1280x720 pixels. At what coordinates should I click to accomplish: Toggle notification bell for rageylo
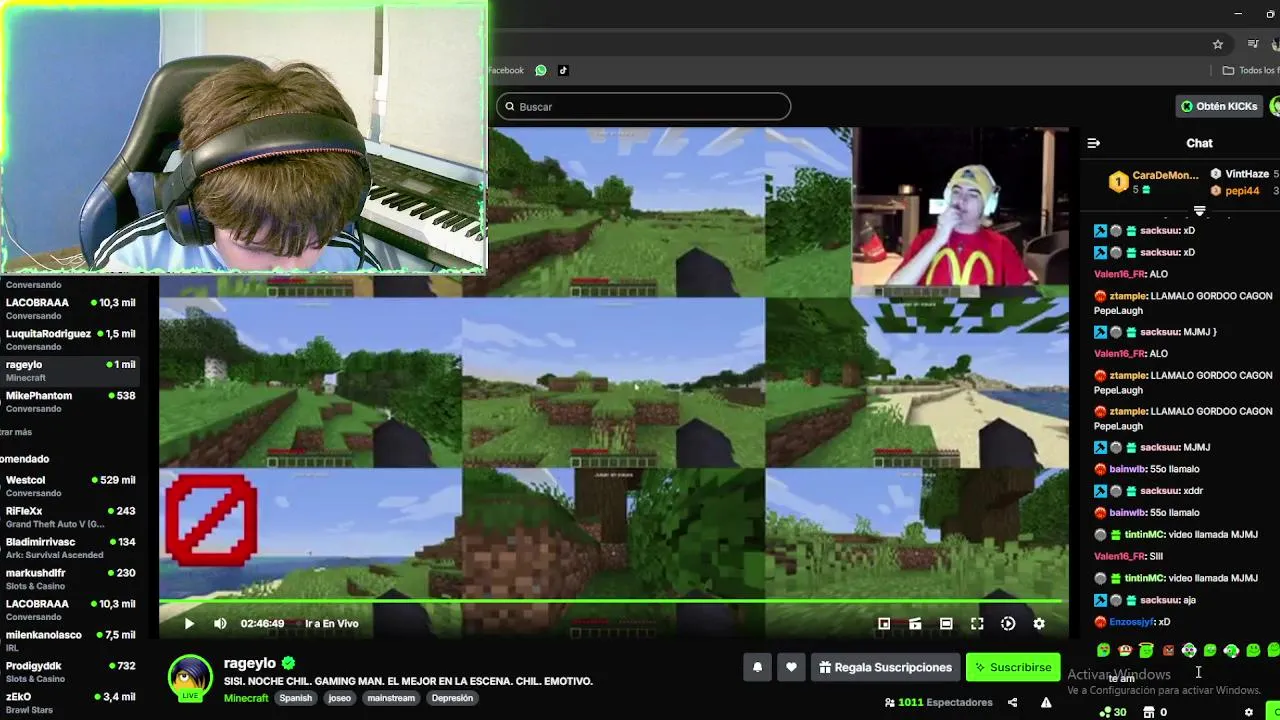[x=757, y=667]
